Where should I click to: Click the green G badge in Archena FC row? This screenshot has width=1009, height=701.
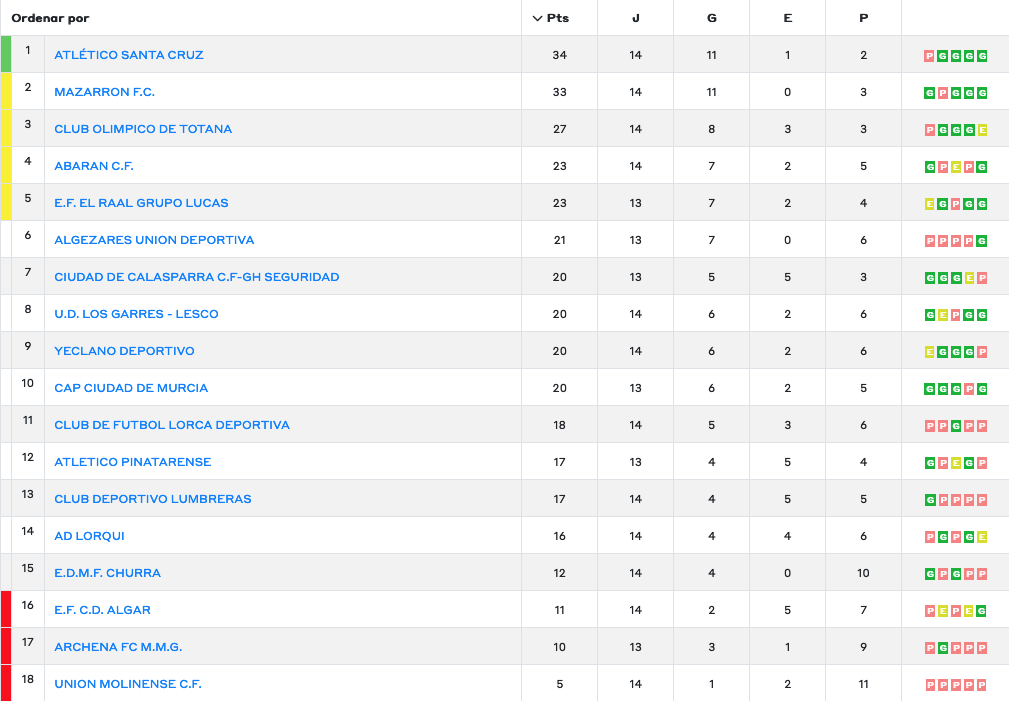943,648
